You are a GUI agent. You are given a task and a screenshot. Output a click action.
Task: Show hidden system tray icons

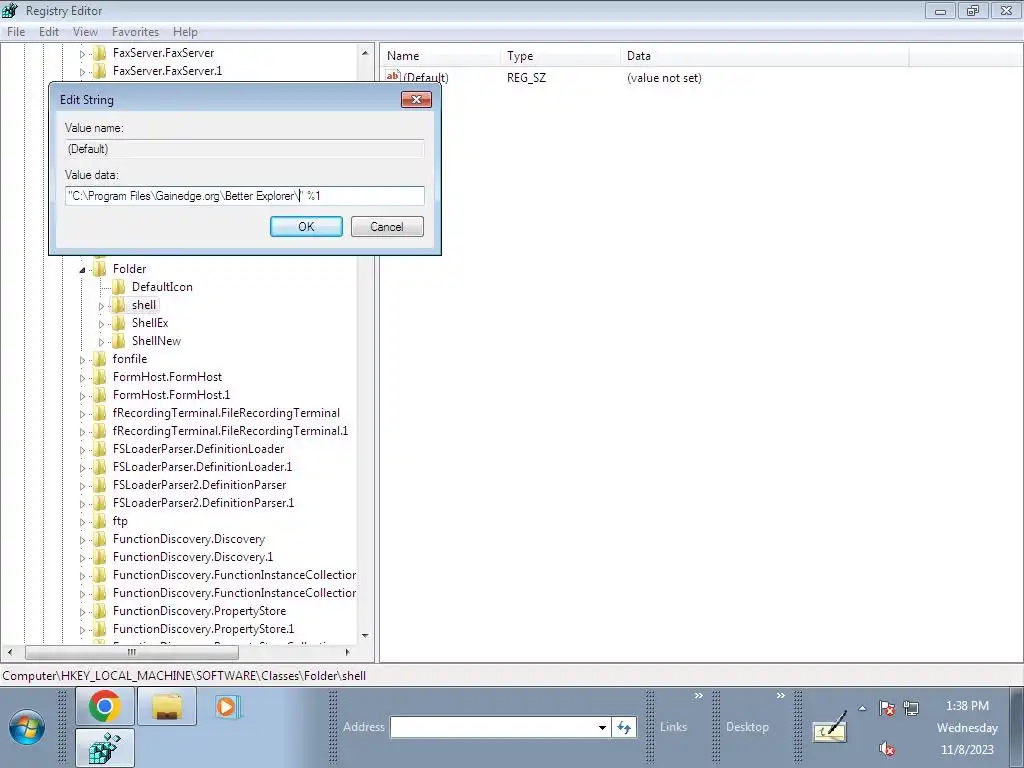(862, 708)
